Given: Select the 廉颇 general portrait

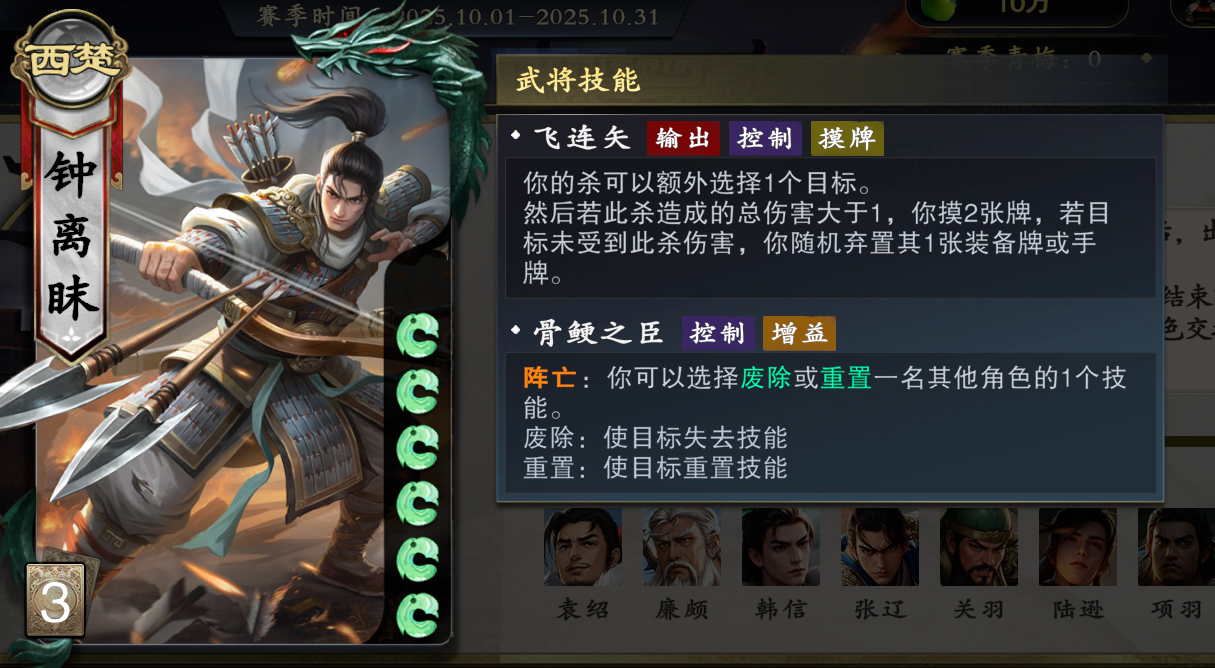Looking at the screenshot, I should click(682, 547).
